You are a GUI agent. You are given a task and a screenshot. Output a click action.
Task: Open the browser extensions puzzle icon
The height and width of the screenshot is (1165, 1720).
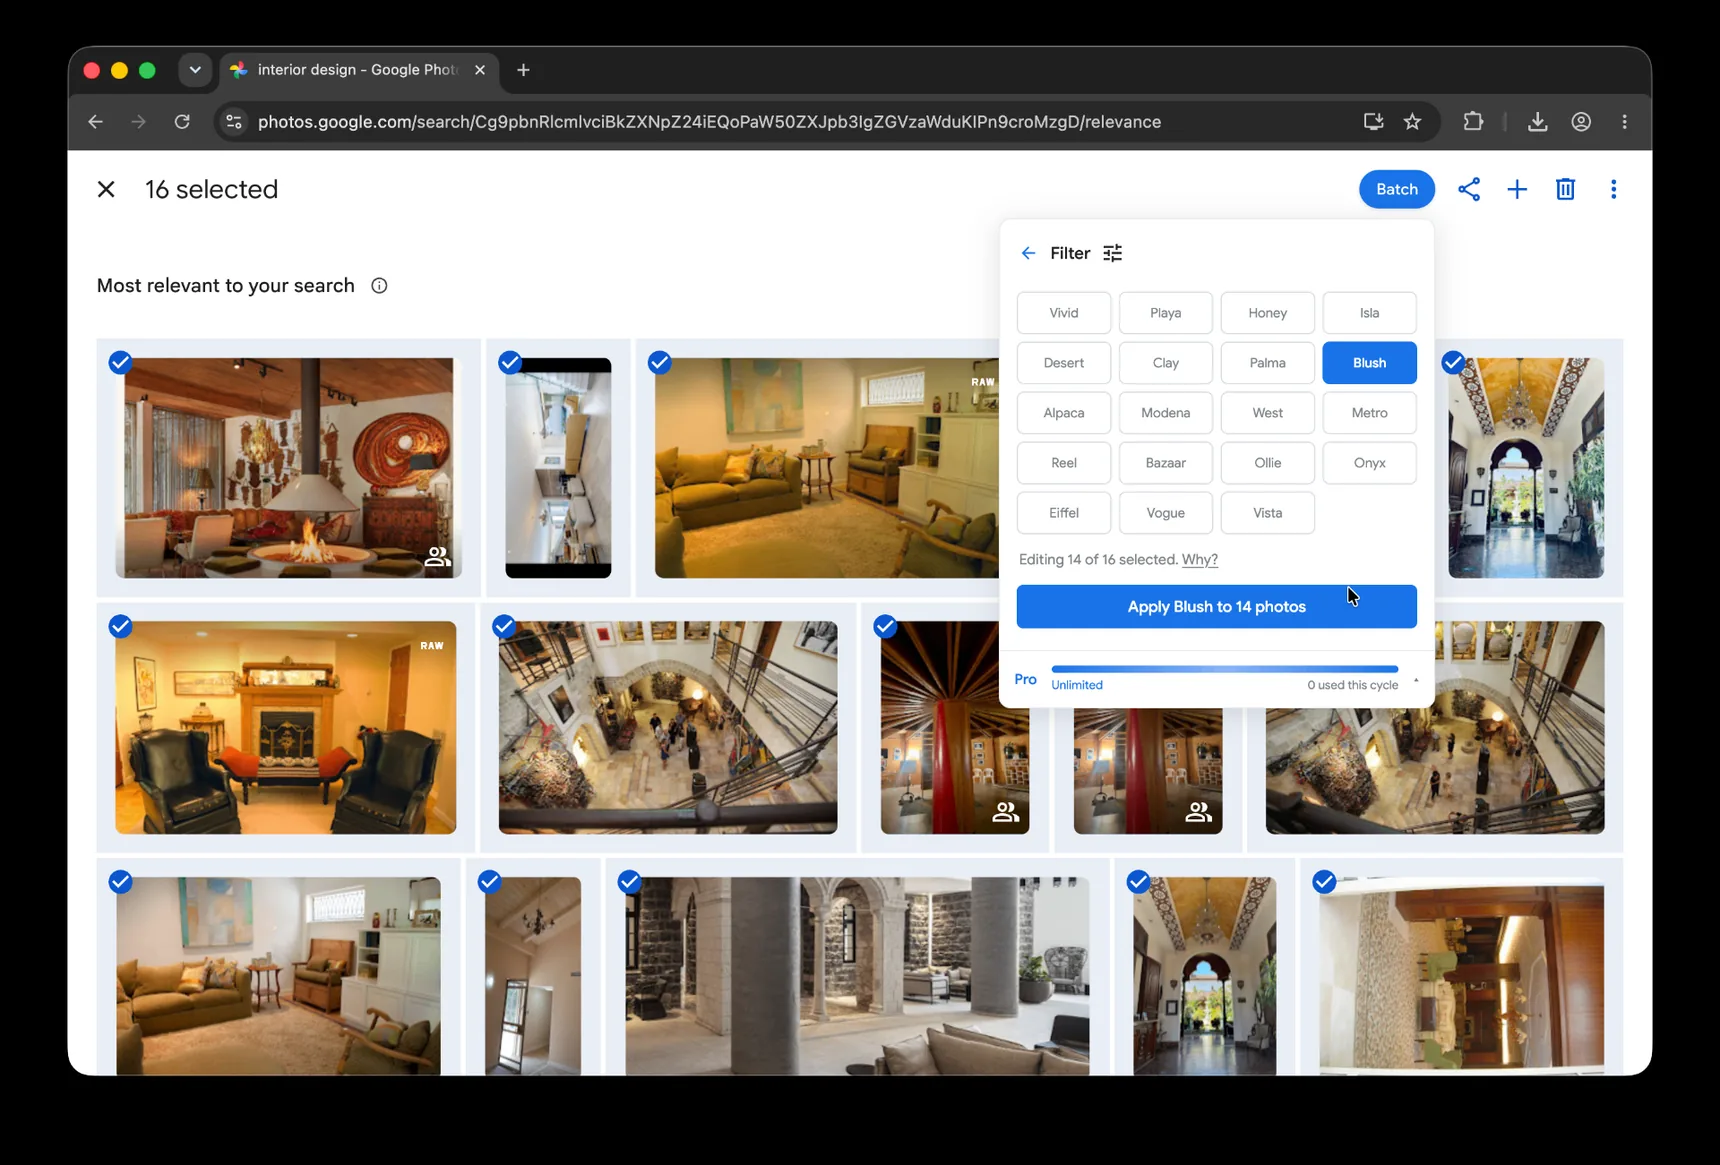point(1473,122)
